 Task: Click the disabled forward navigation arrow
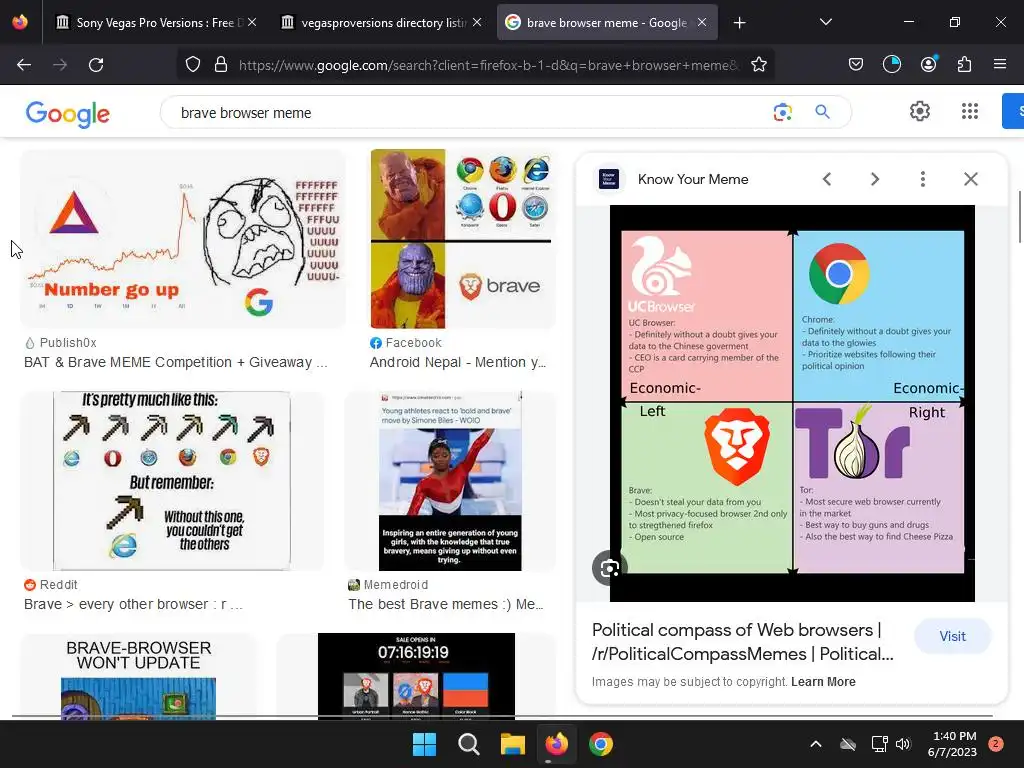point(60,65)
